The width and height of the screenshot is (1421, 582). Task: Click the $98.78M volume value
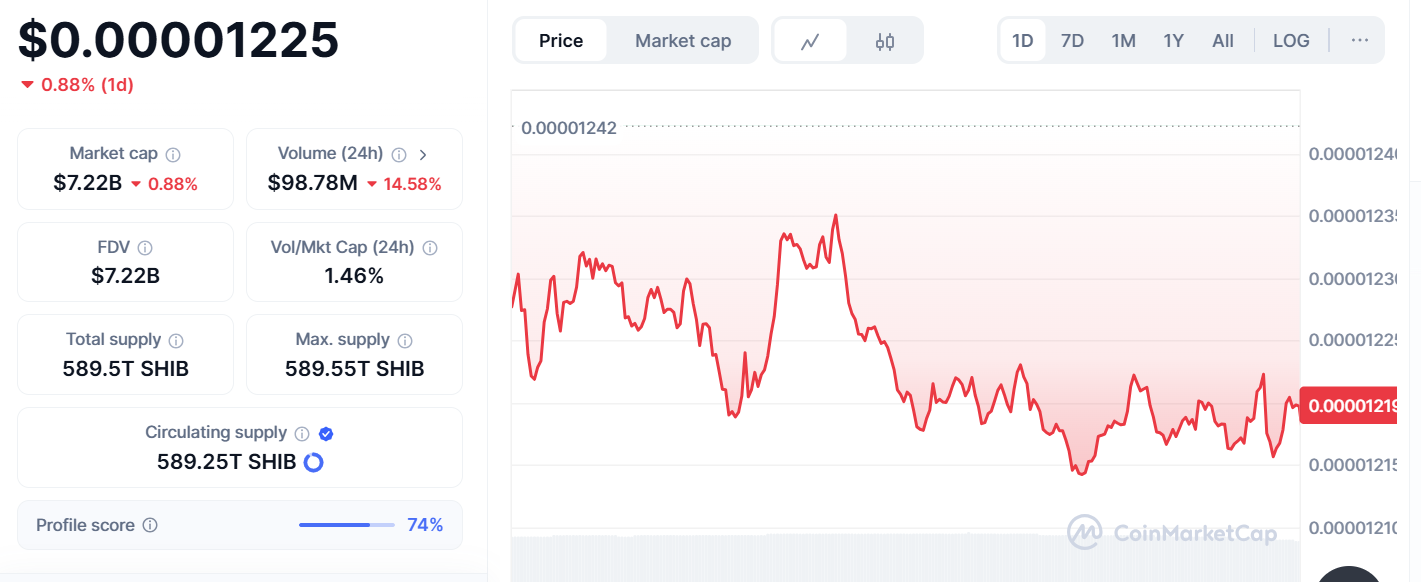point(312,183)
